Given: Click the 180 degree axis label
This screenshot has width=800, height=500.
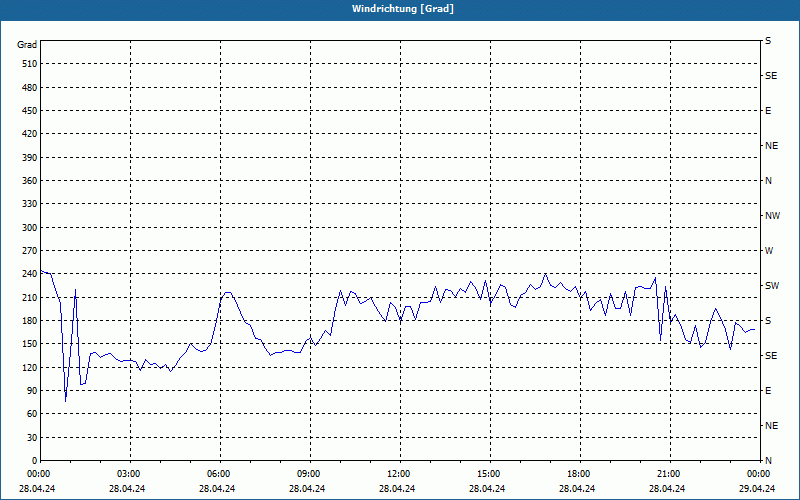Looking at the screenshot, I should [30, 321].
